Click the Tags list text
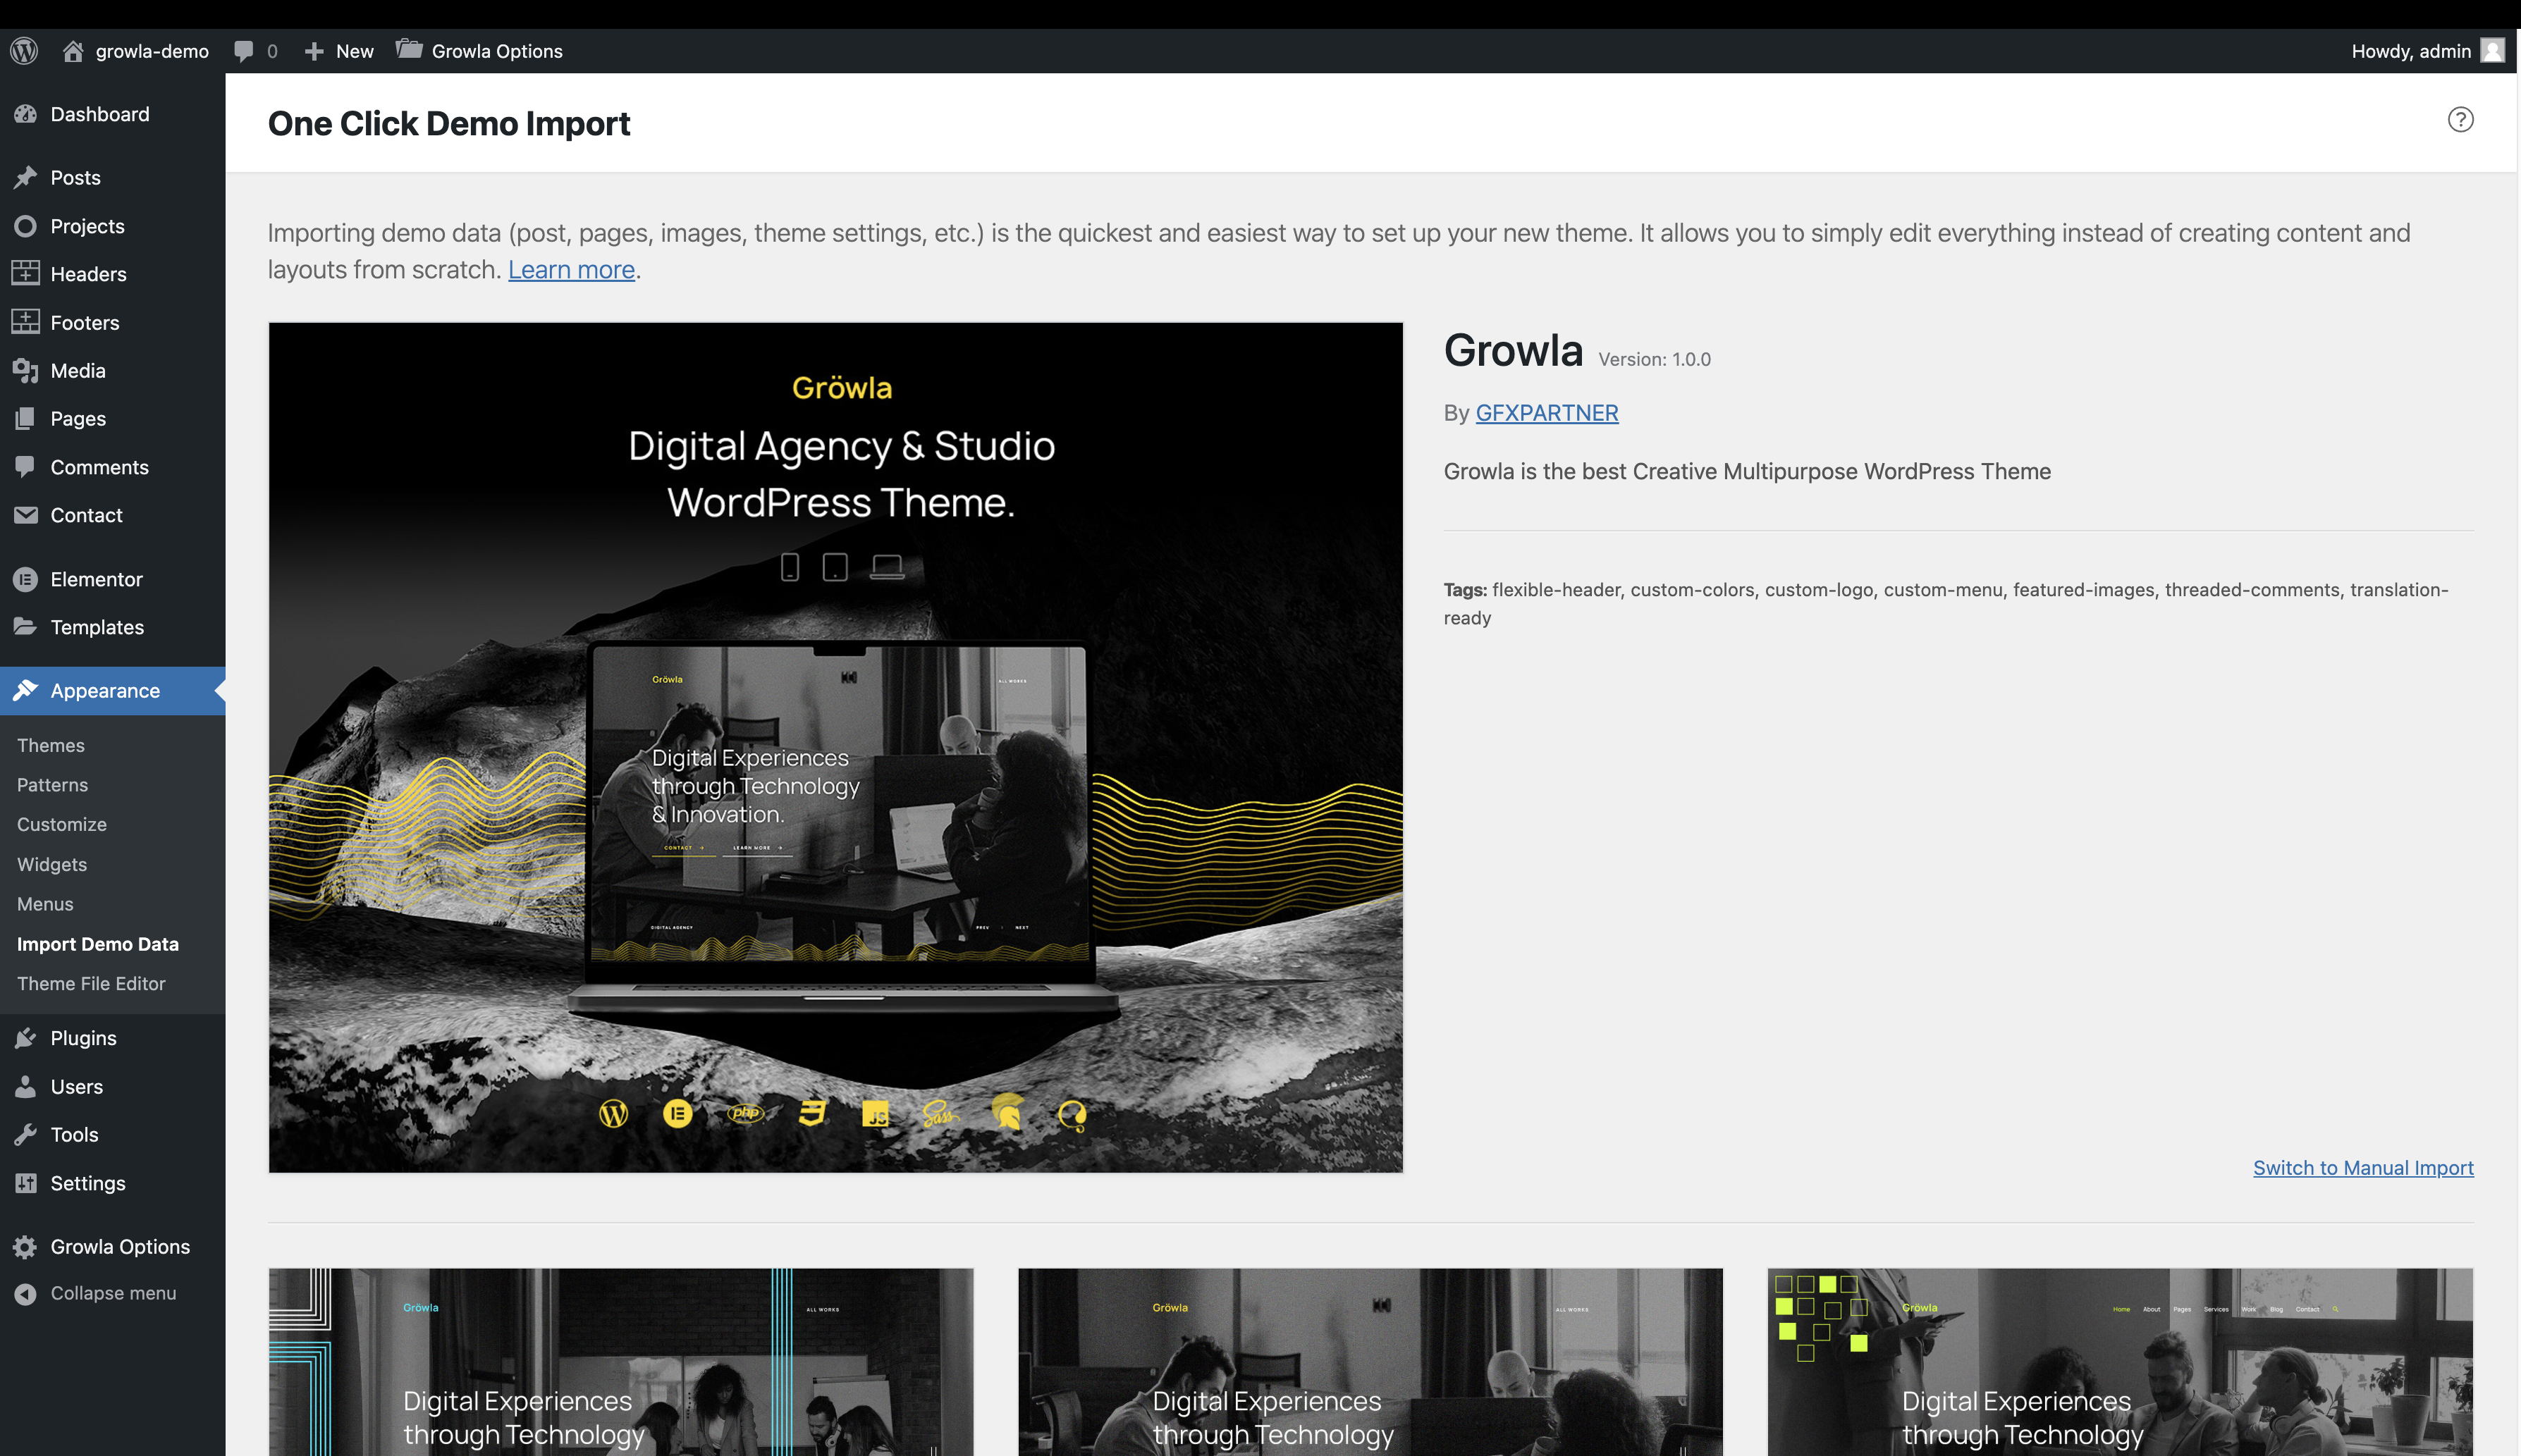Viewport: 2521px width, 1456px height. pos(1946,603)
